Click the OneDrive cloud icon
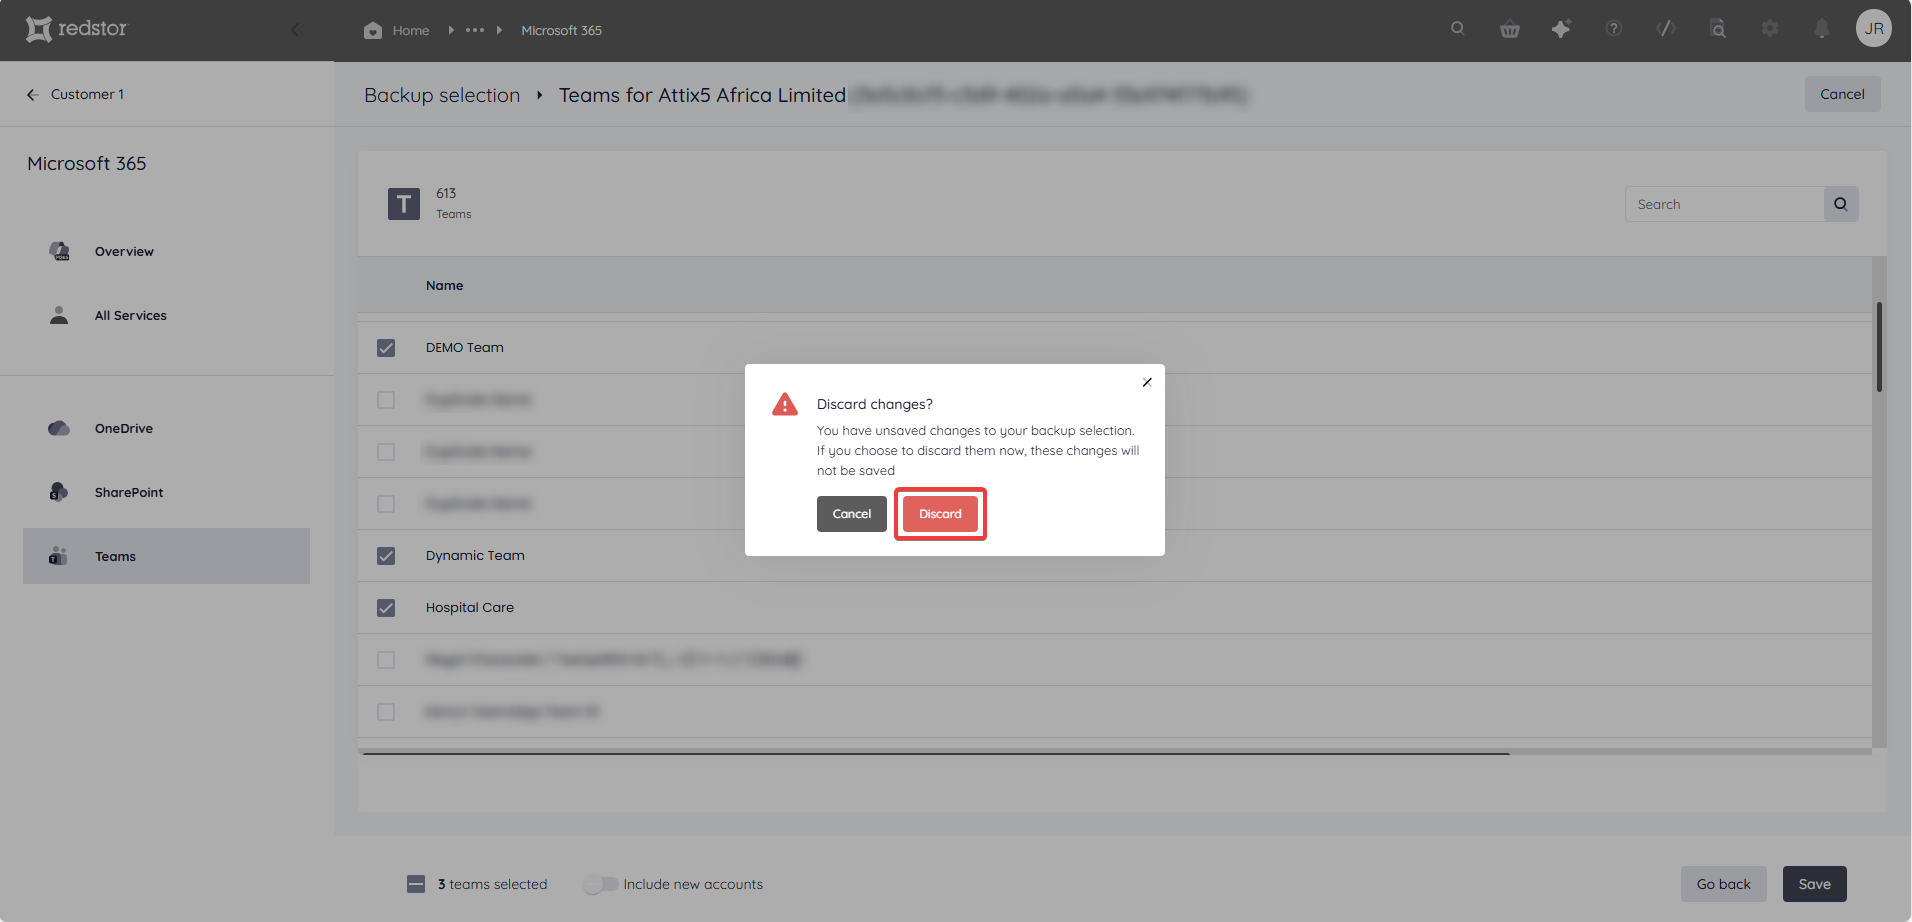This screenshot has width=1912, height=922. (x=59, y=428)
